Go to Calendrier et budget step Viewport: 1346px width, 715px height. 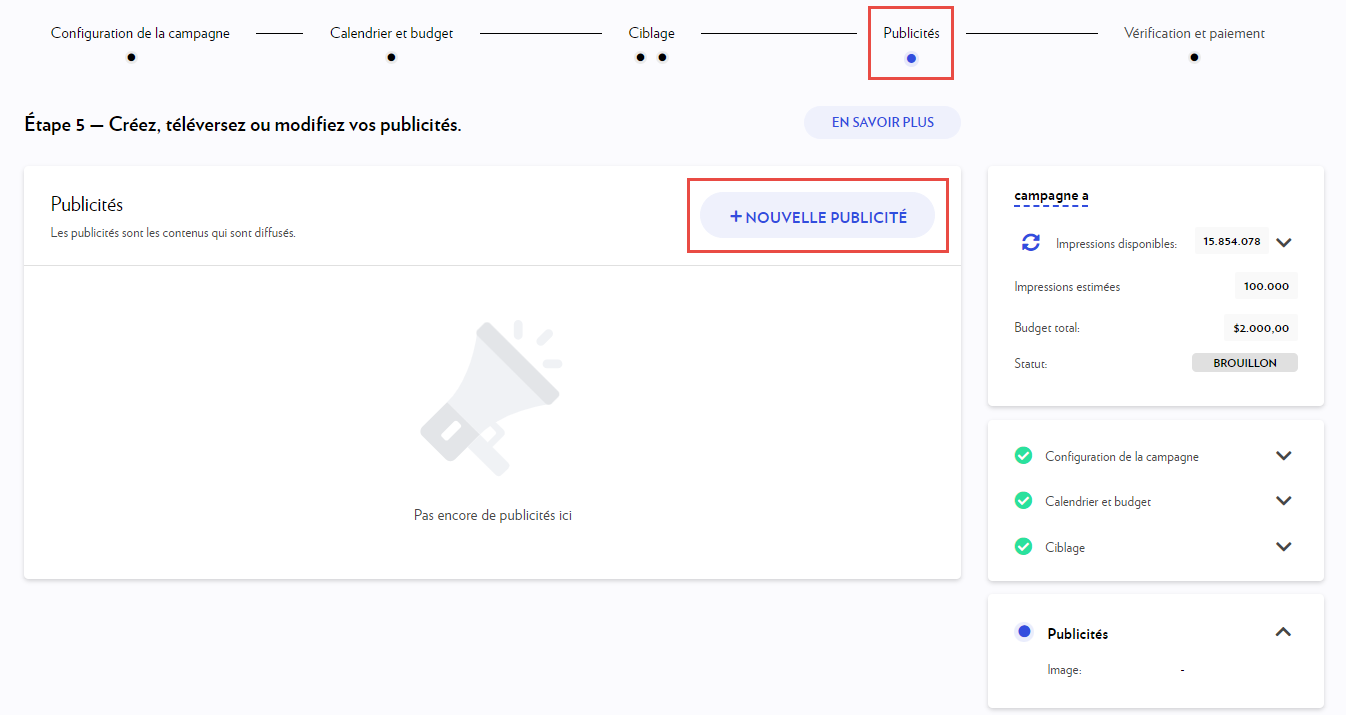[391, 34]
